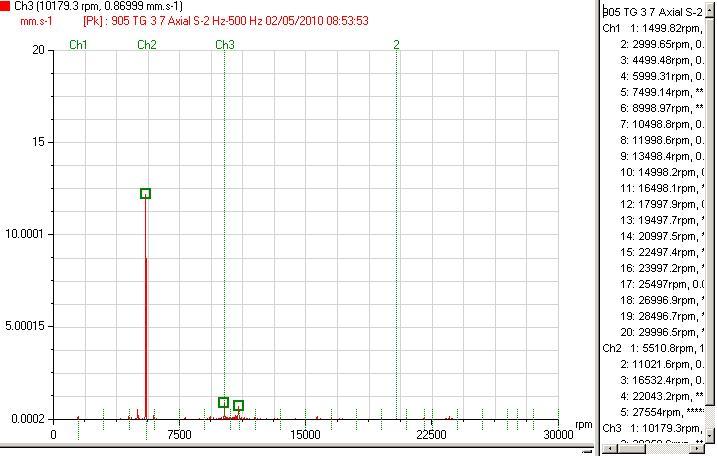The width and height of the screenshot is (717, 456).
Task: Select list row '9: 13498.4rpm'
Action: [662, 156]
